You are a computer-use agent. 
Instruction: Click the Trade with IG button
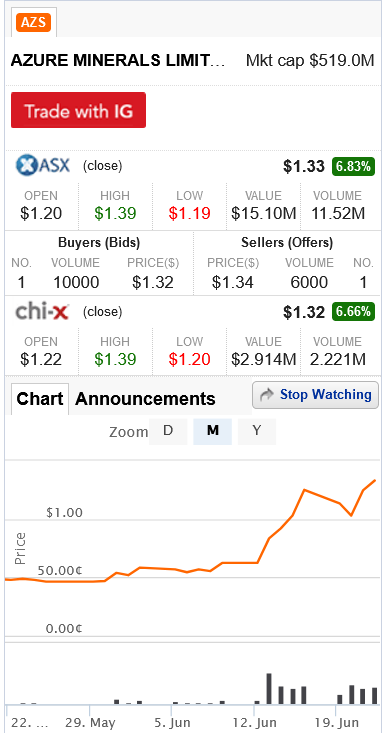coord(78,110)
